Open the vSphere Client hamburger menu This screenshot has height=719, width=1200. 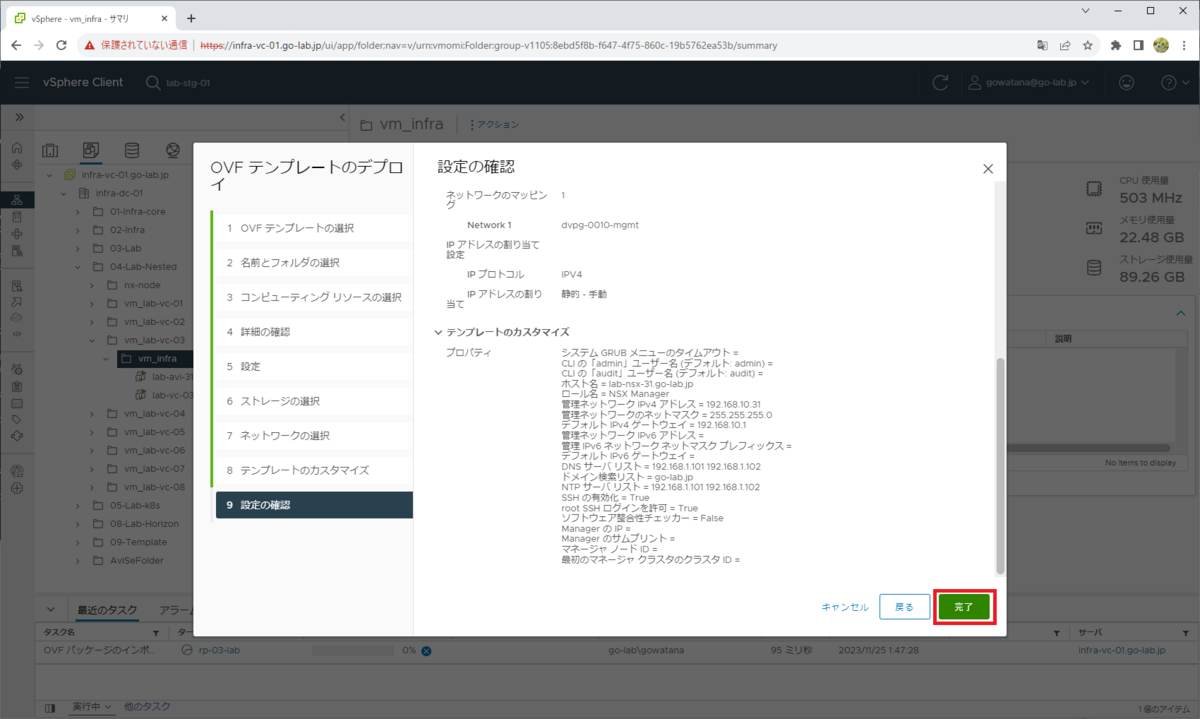[x=21, y=82]
